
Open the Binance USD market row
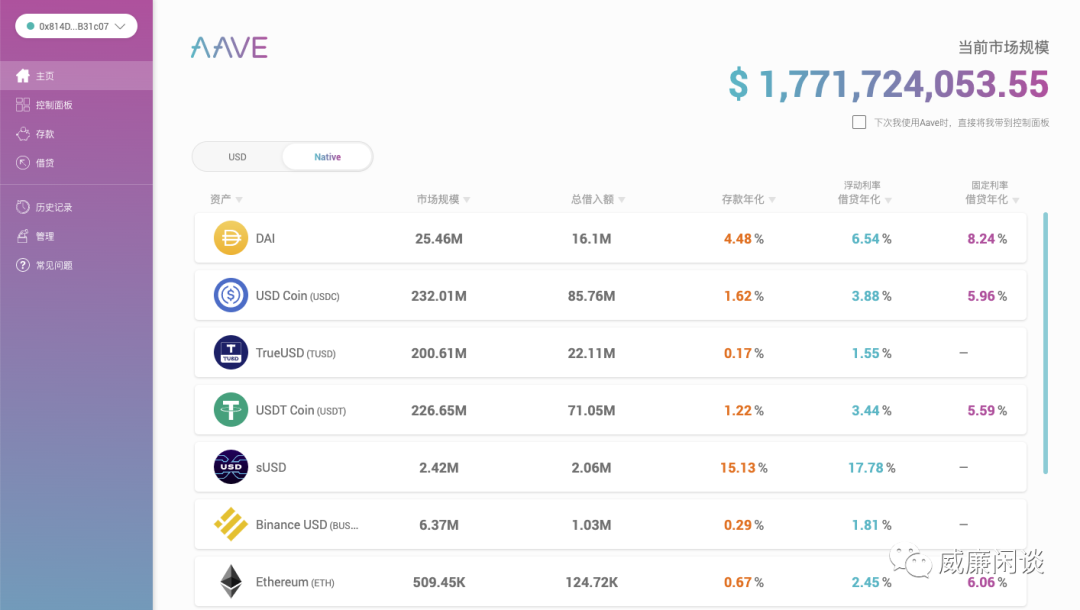[x=610, y=524]
